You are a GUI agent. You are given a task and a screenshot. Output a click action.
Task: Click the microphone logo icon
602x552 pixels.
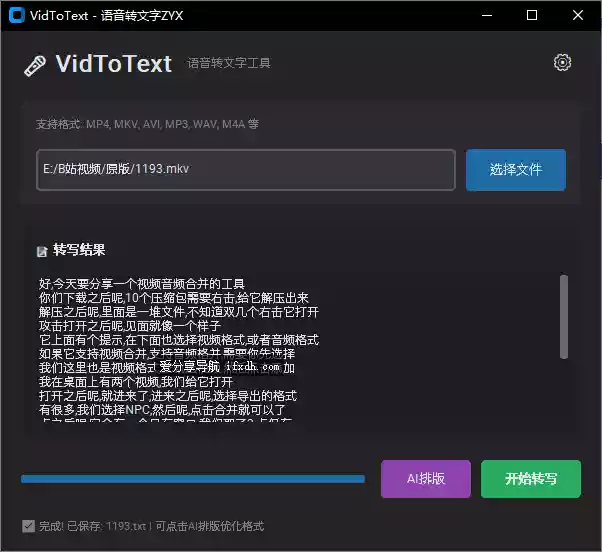35,66
